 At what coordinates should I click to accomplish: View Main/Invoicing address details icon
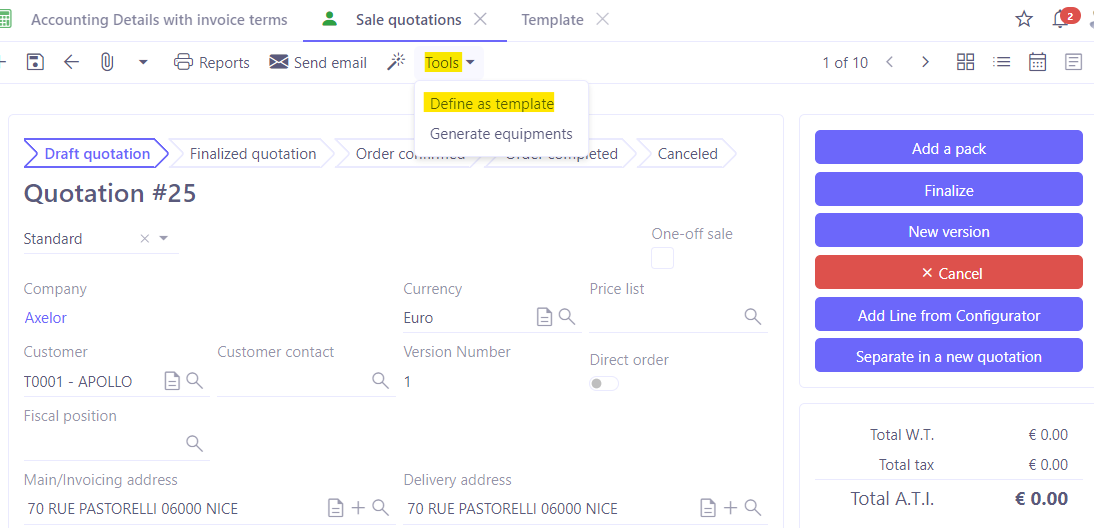[x=336, y=508]
